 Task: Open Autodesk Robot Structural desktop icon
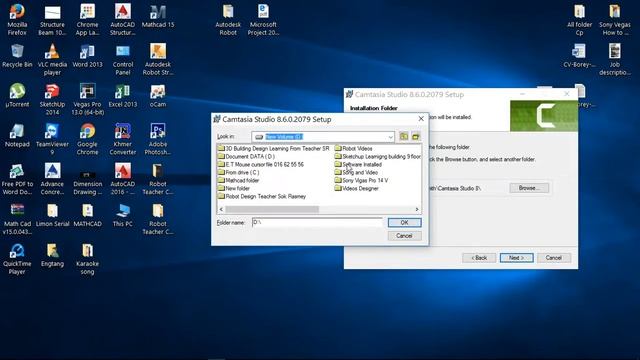tap(158, 60)
